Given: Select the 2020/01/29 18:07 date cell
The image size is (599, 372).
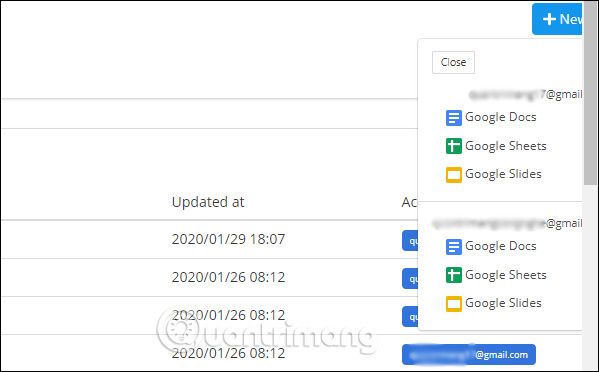Looking at the screenshot, I should pos(228,239).
